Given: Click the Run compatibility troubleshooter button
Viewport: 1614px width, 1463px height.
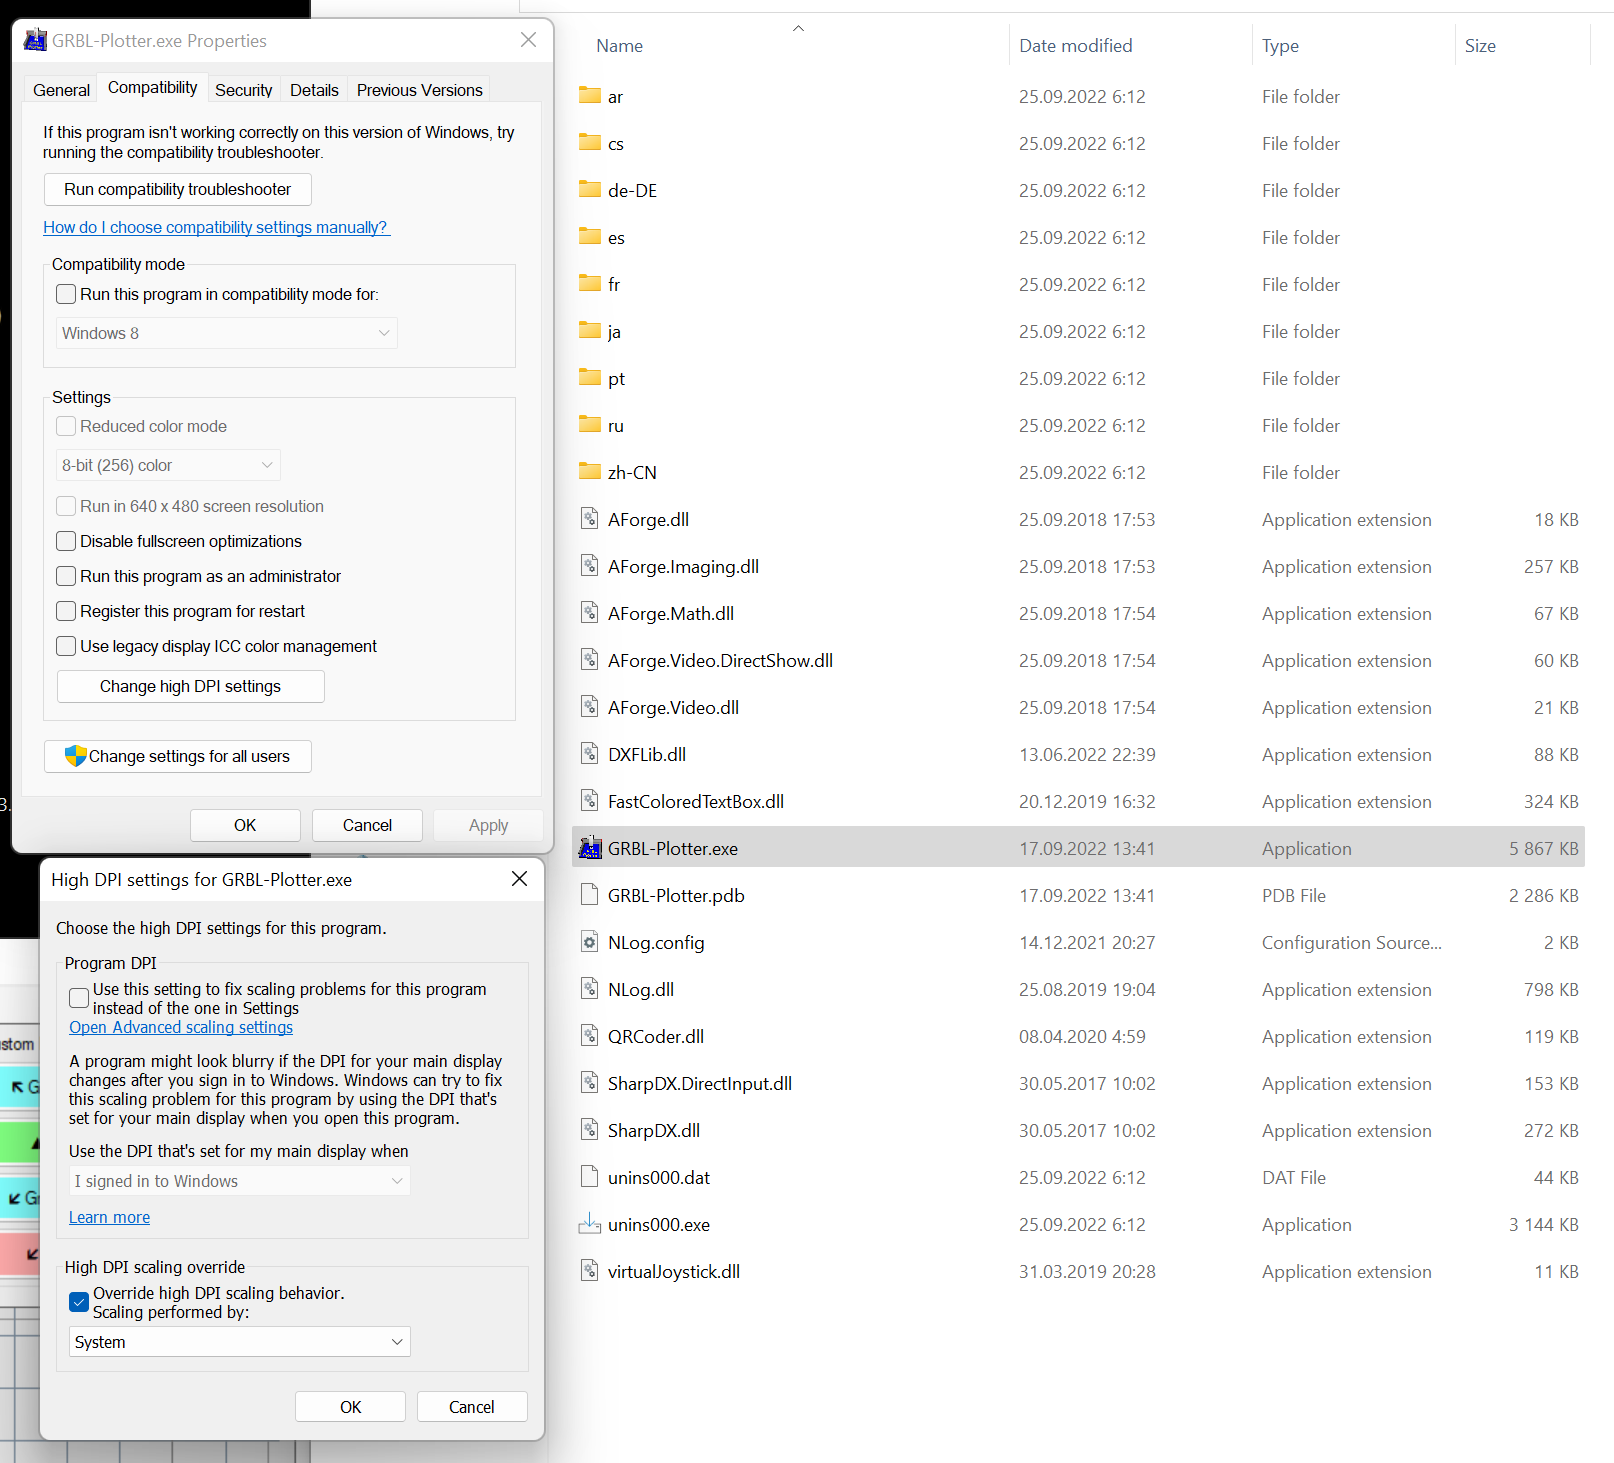Looking at the screenshot, I should [x=178, y=190].
